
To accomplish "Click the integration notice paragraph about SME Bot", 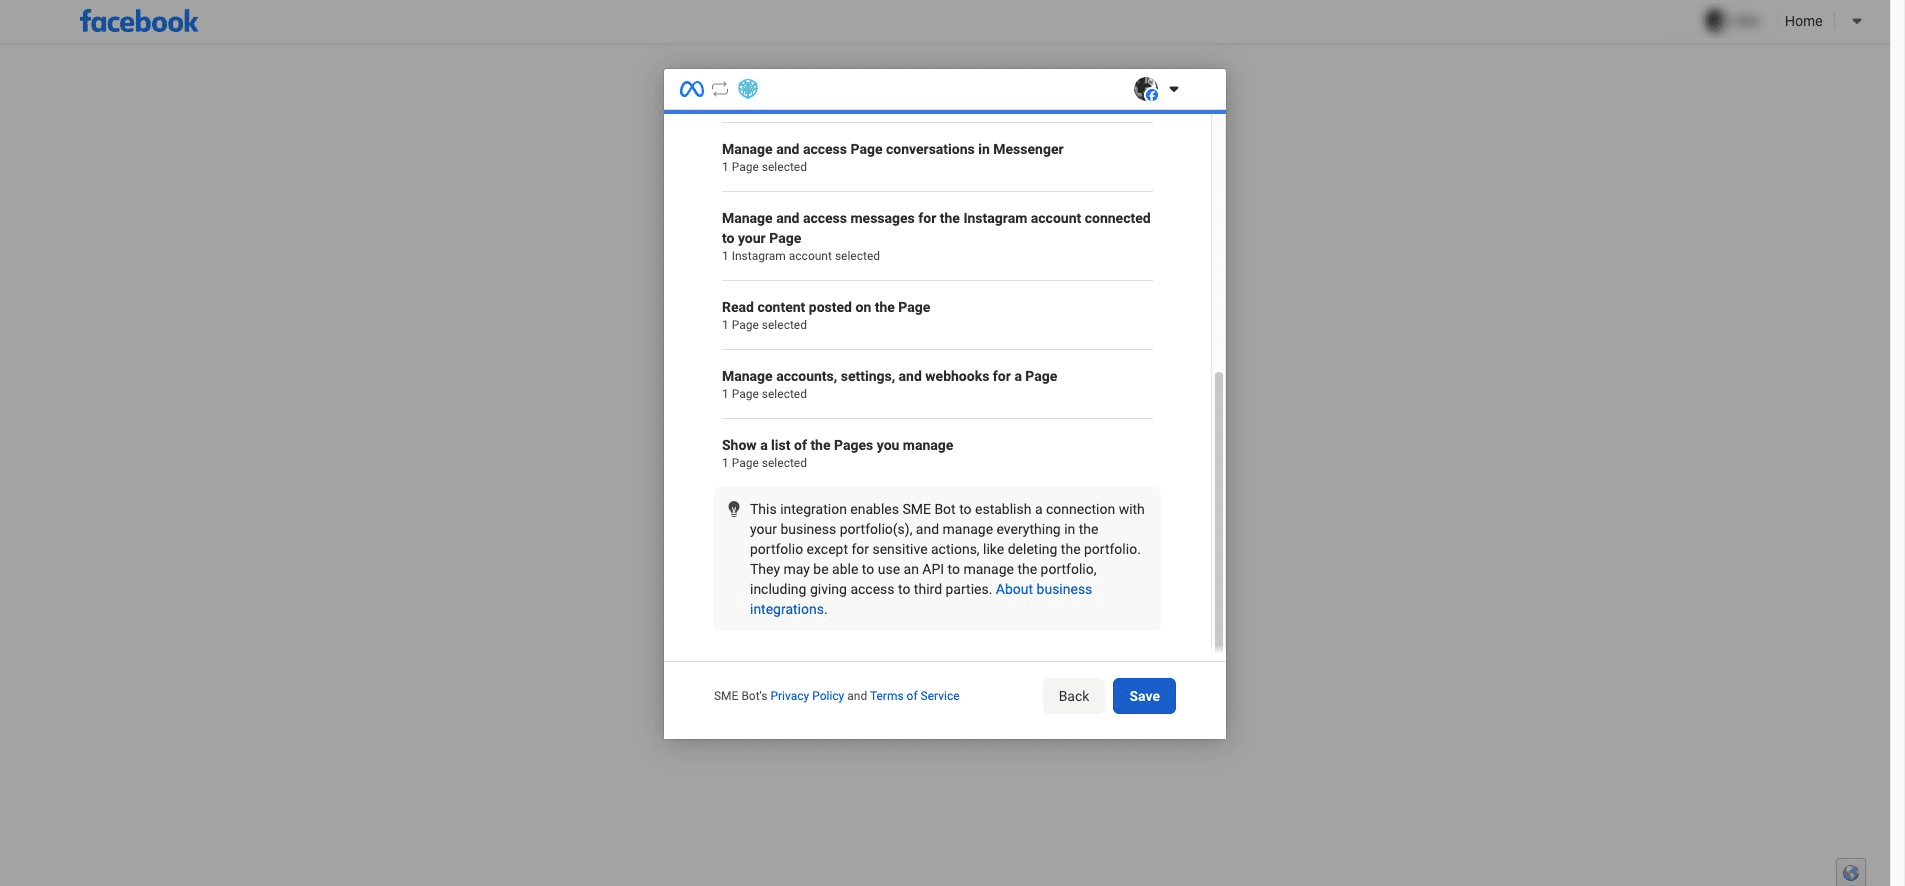I will click(946, 559).
